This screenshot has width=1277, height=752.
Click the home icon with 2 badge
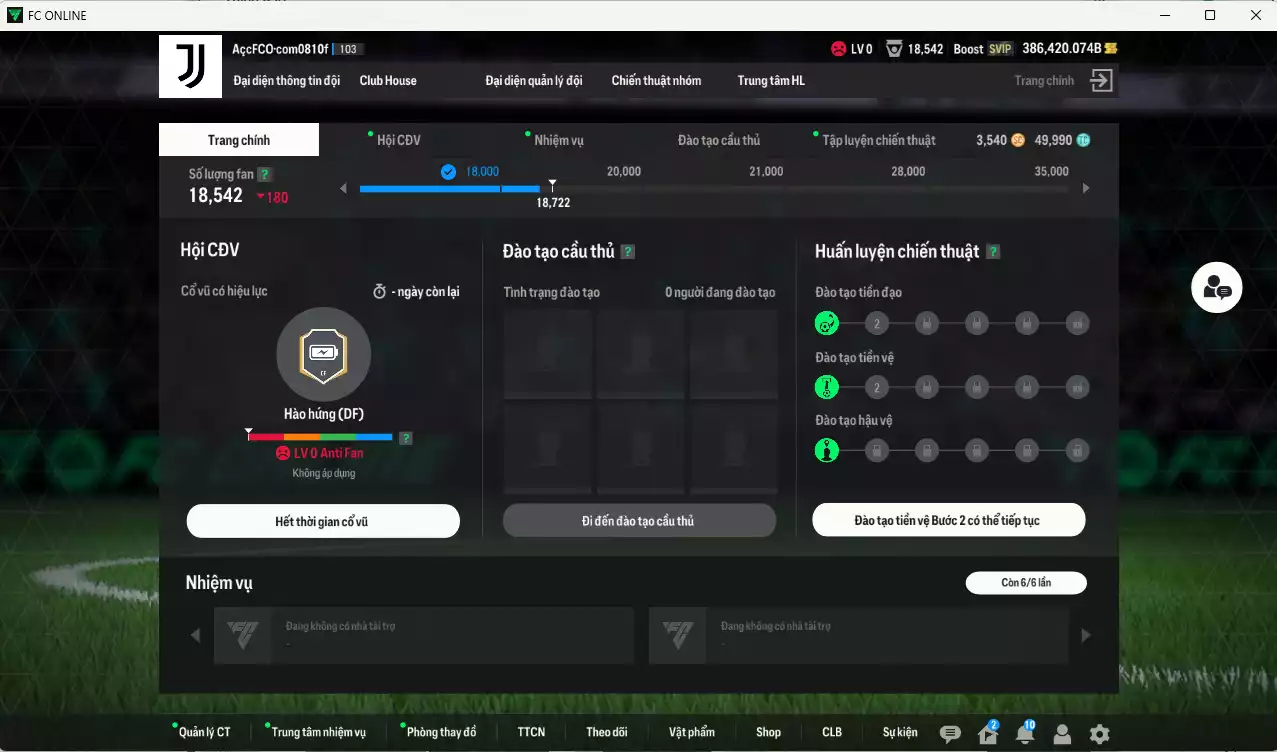988,734
